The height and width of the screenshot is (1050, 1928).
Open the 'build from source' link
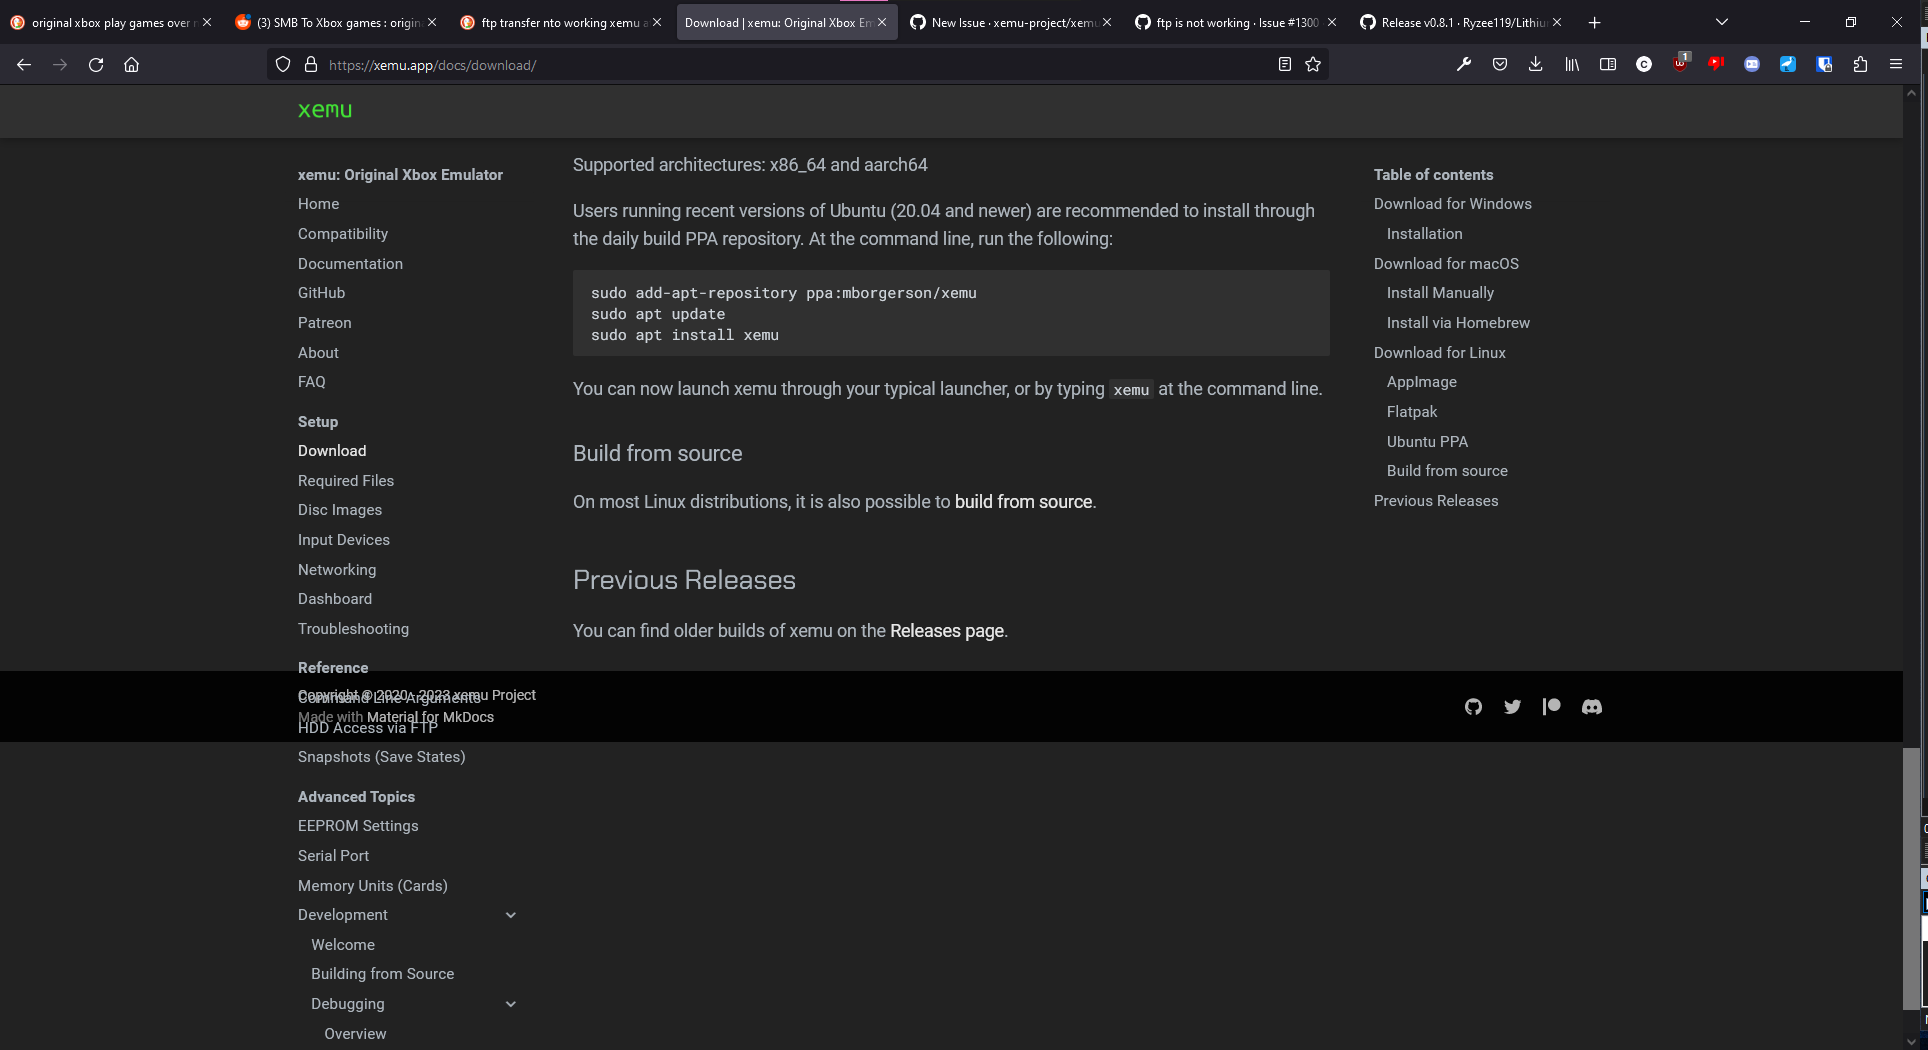point(1023,502)
